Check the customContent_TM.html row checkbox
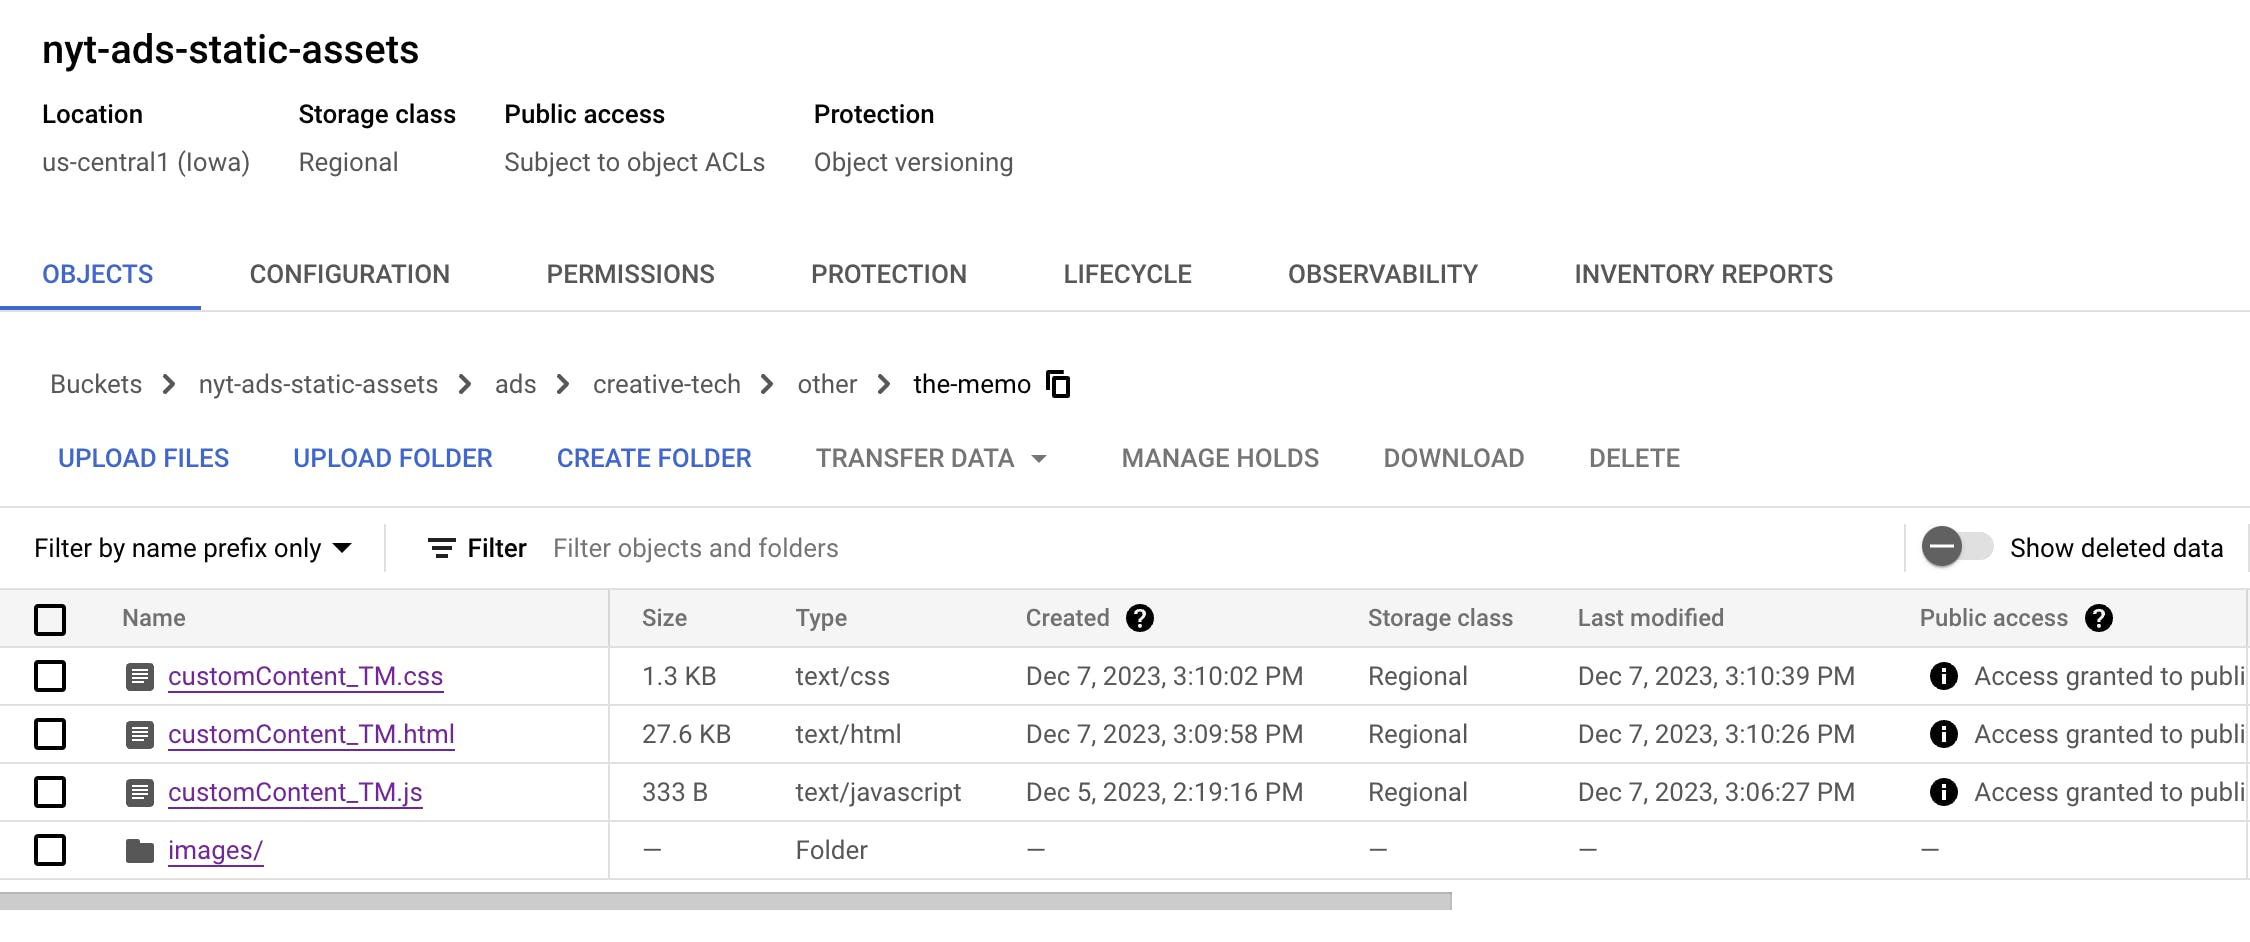 pos(50,734)
